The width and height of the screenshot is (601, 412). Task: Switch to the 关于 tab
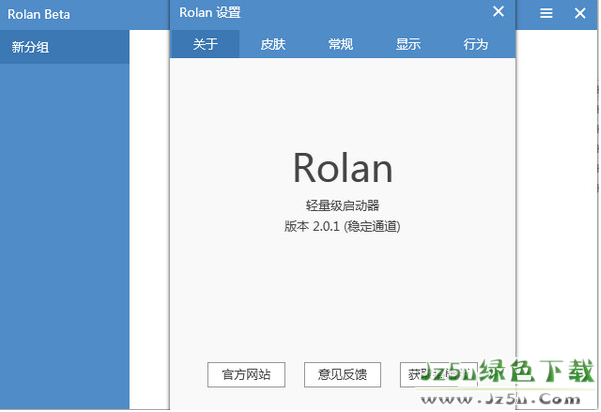(205, 44)
